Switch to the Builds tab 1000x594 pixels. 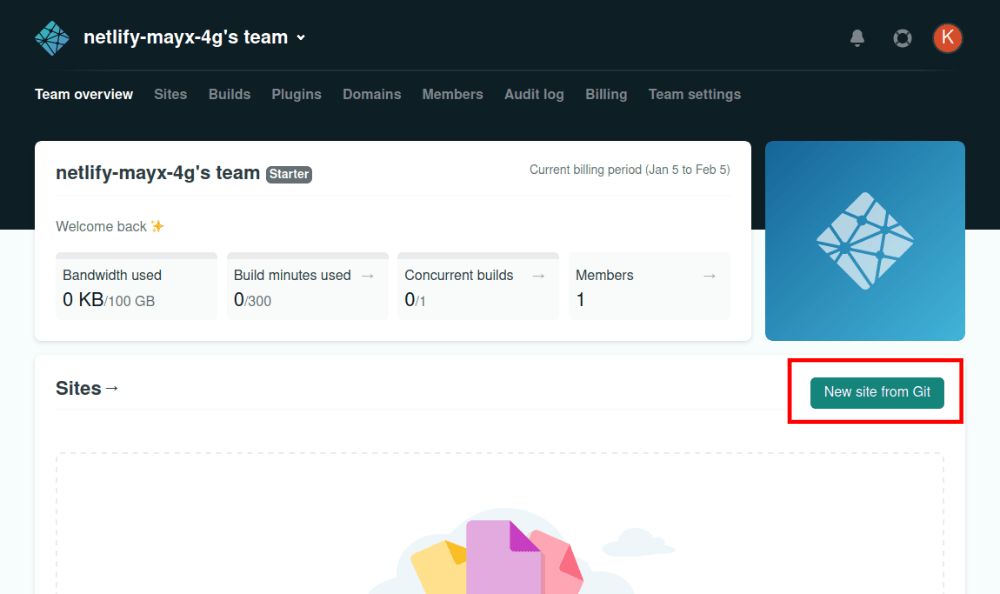pyautogui.click(x=229, y=94)
